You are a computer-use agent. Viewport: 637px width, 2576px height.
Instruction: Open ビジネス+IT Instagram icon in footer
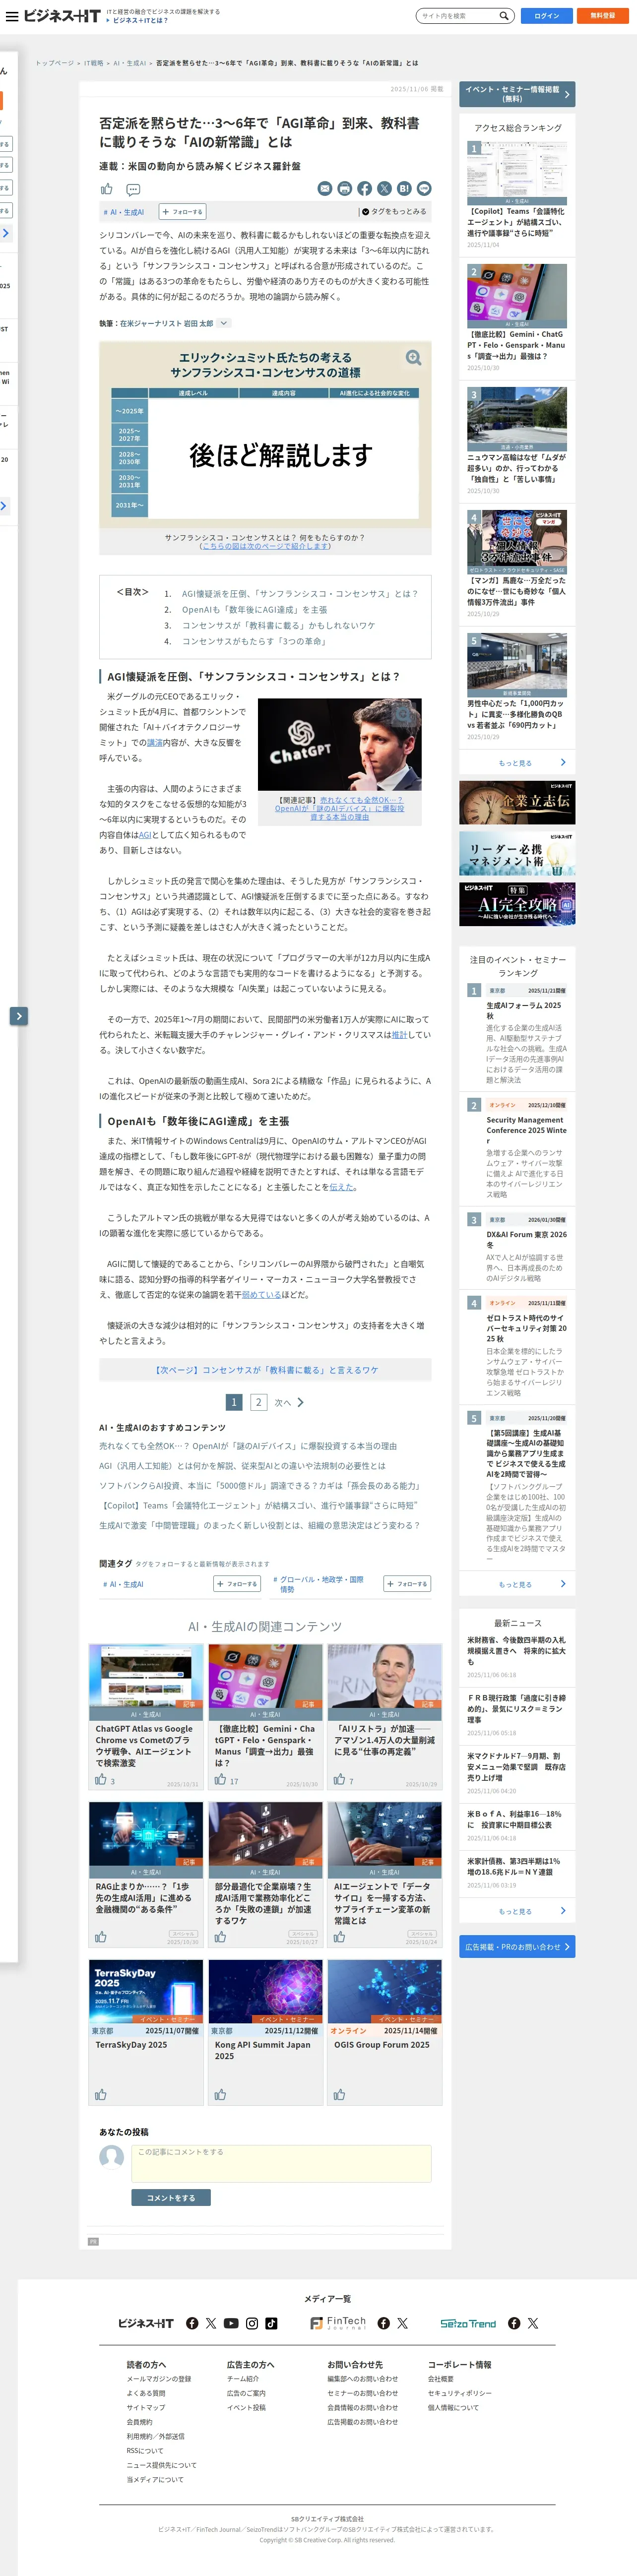252,2323
